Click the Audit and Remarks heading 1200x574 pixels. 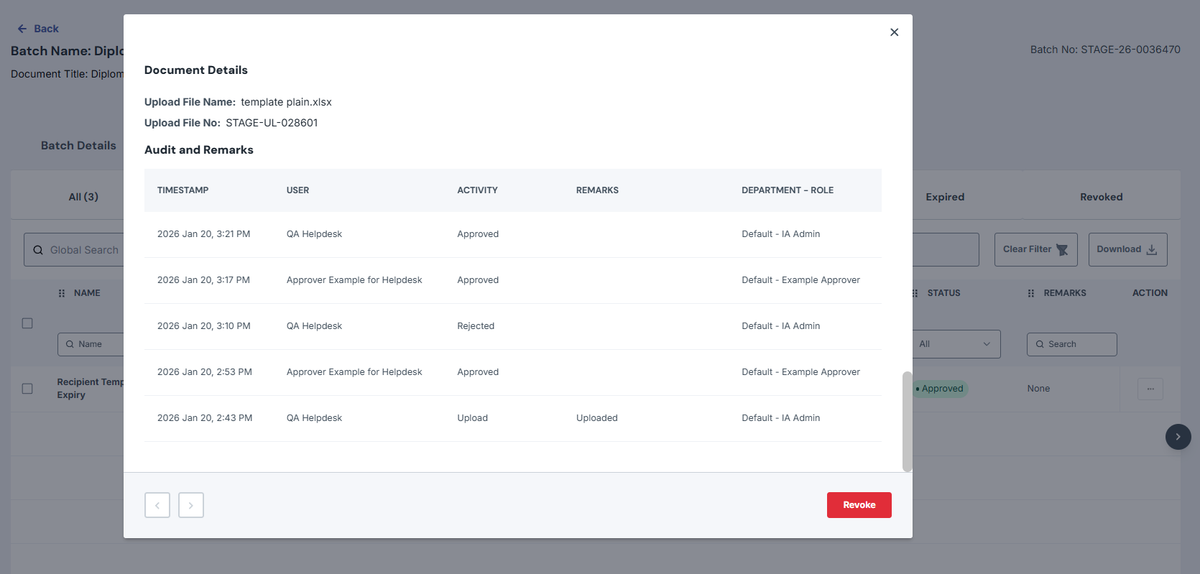coord(199,150)
